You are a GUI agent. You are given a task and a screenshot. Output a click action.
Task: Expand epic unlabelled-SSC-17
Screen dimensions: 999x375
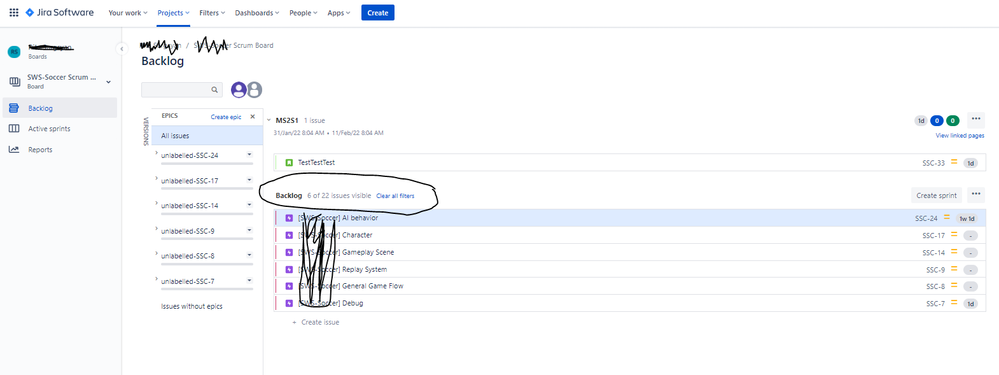157,178
